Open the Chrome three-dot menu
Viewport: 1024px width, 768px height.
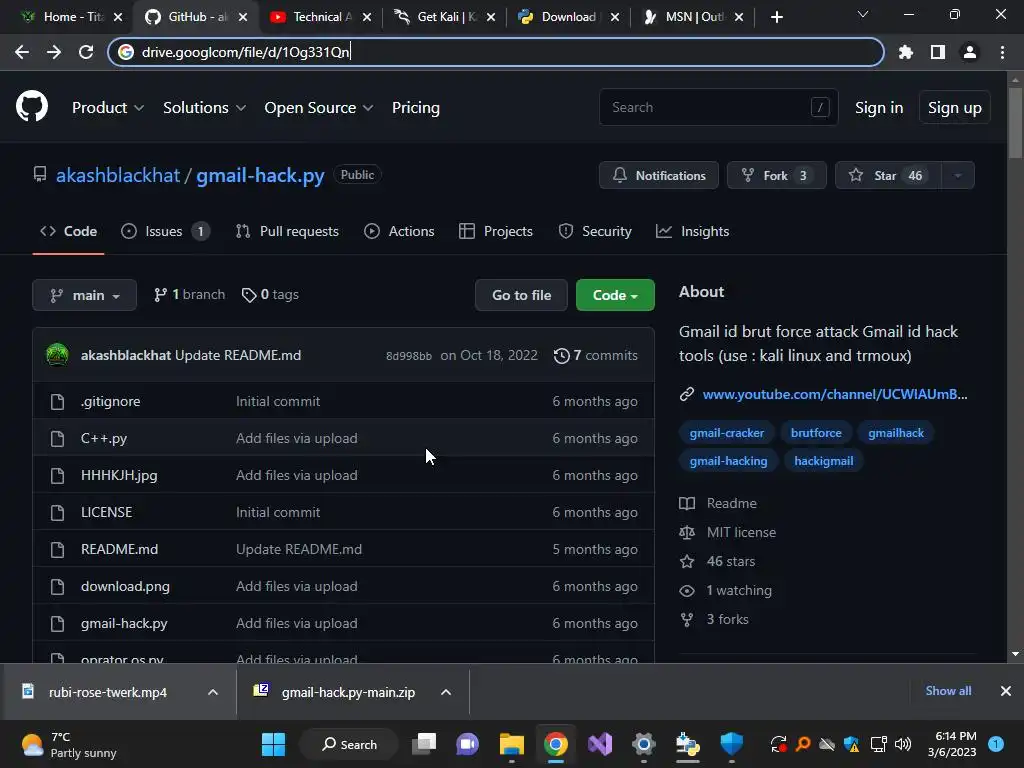click(x=1002, y=52)
